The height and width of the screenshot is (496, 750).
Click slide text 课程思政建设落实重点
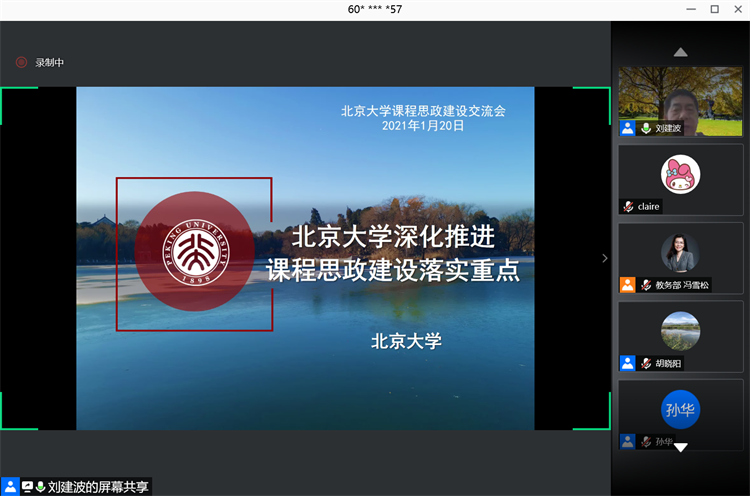pos(393,270)
